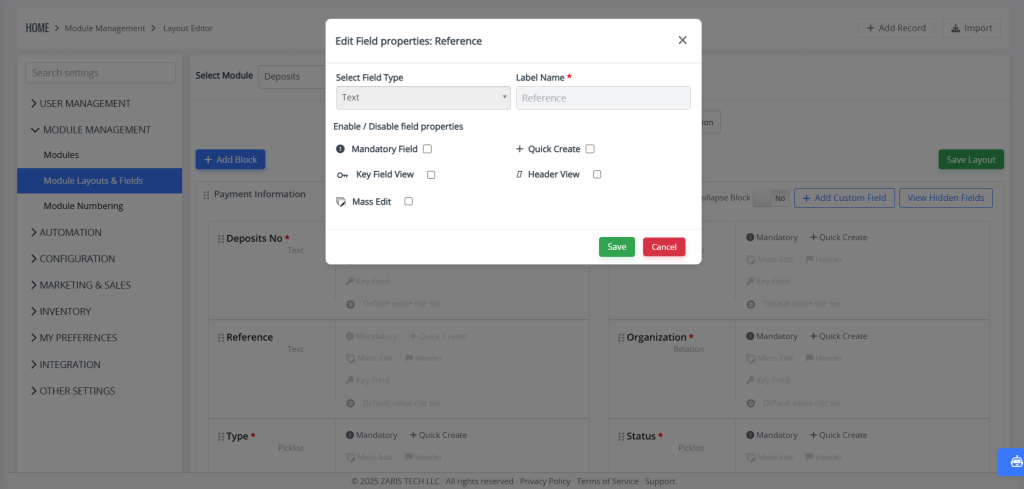Open the Select Field Type dropdown
1024x489 pixels.
[423, 98]
